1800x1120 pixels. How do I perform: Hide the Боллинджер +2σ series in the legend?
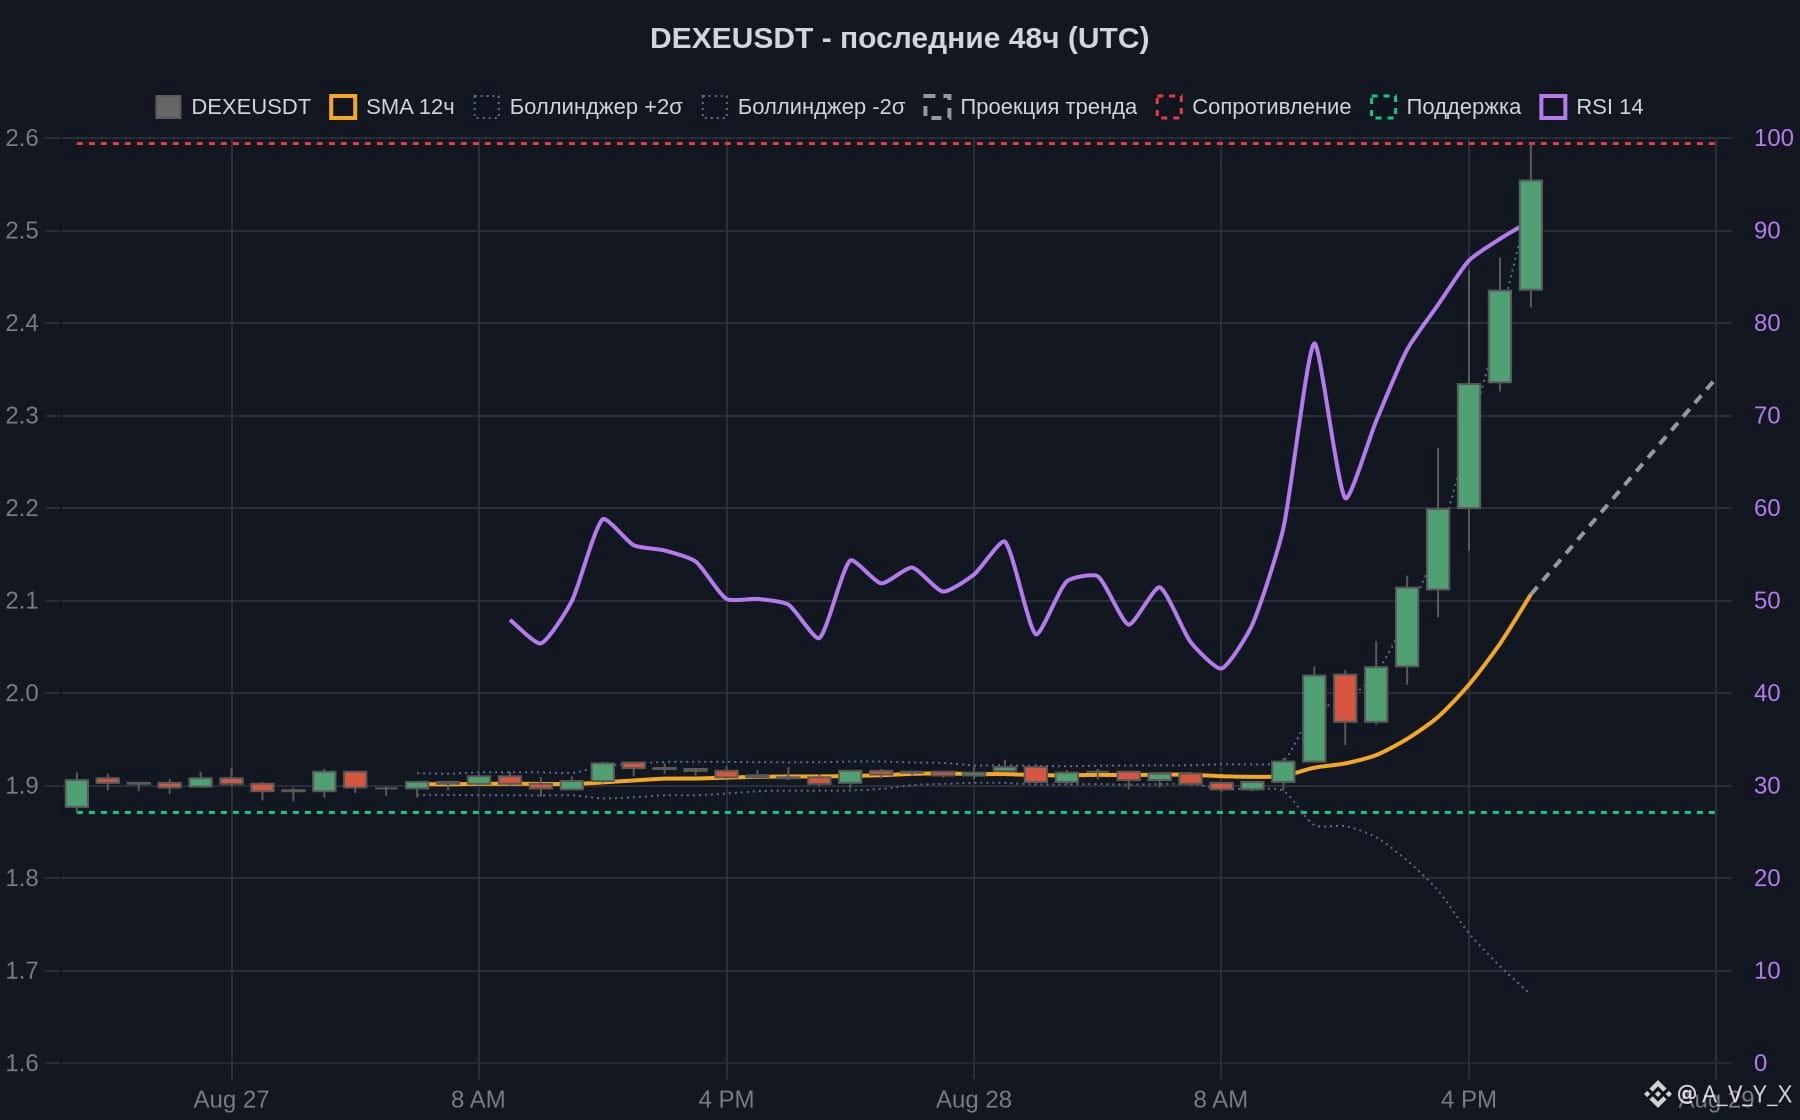click(x=578, y=107)
